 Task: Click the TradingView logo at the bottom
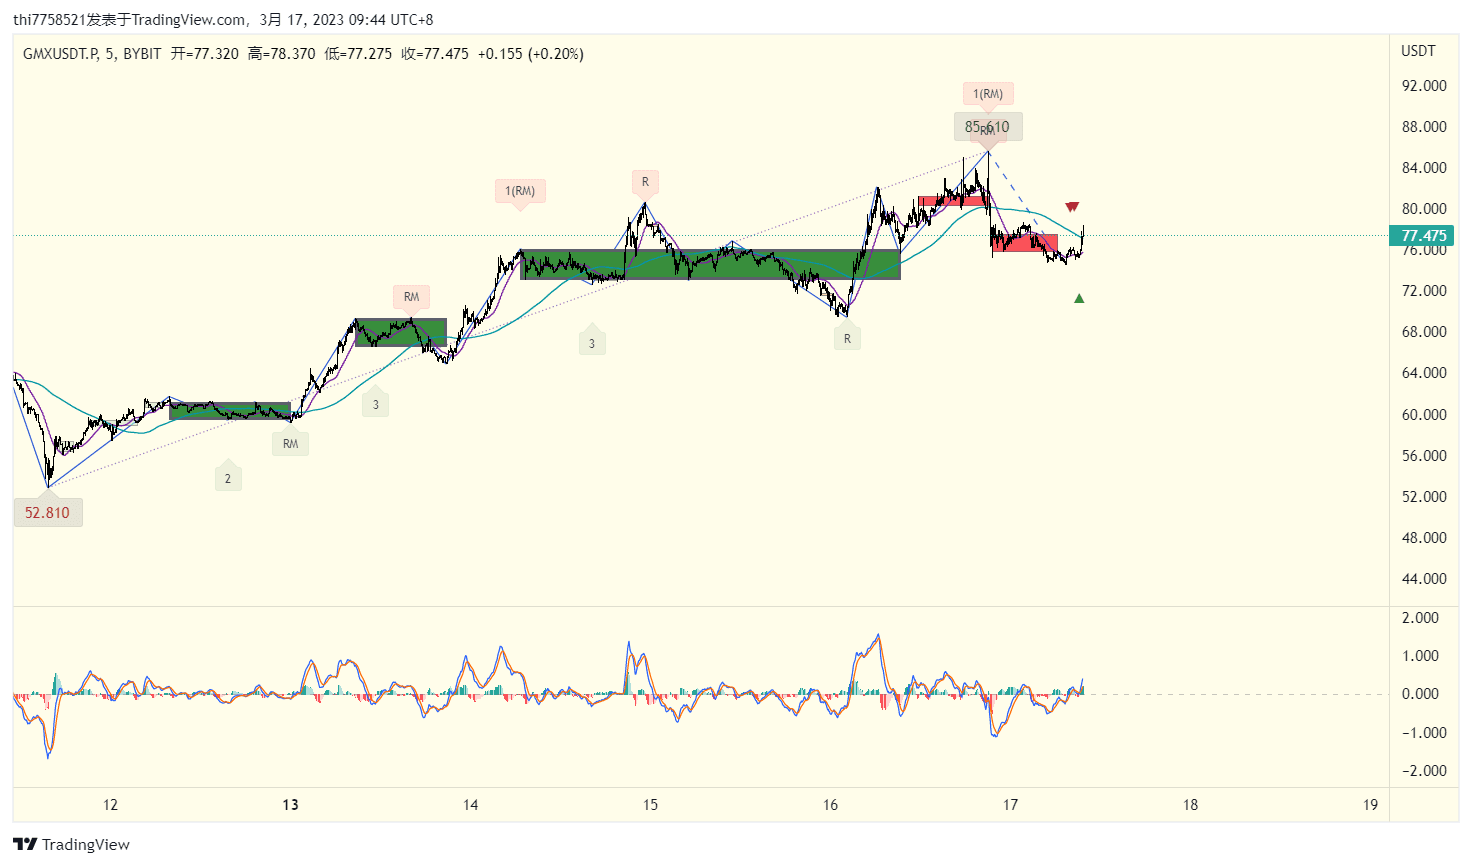[x=71, y=844]
